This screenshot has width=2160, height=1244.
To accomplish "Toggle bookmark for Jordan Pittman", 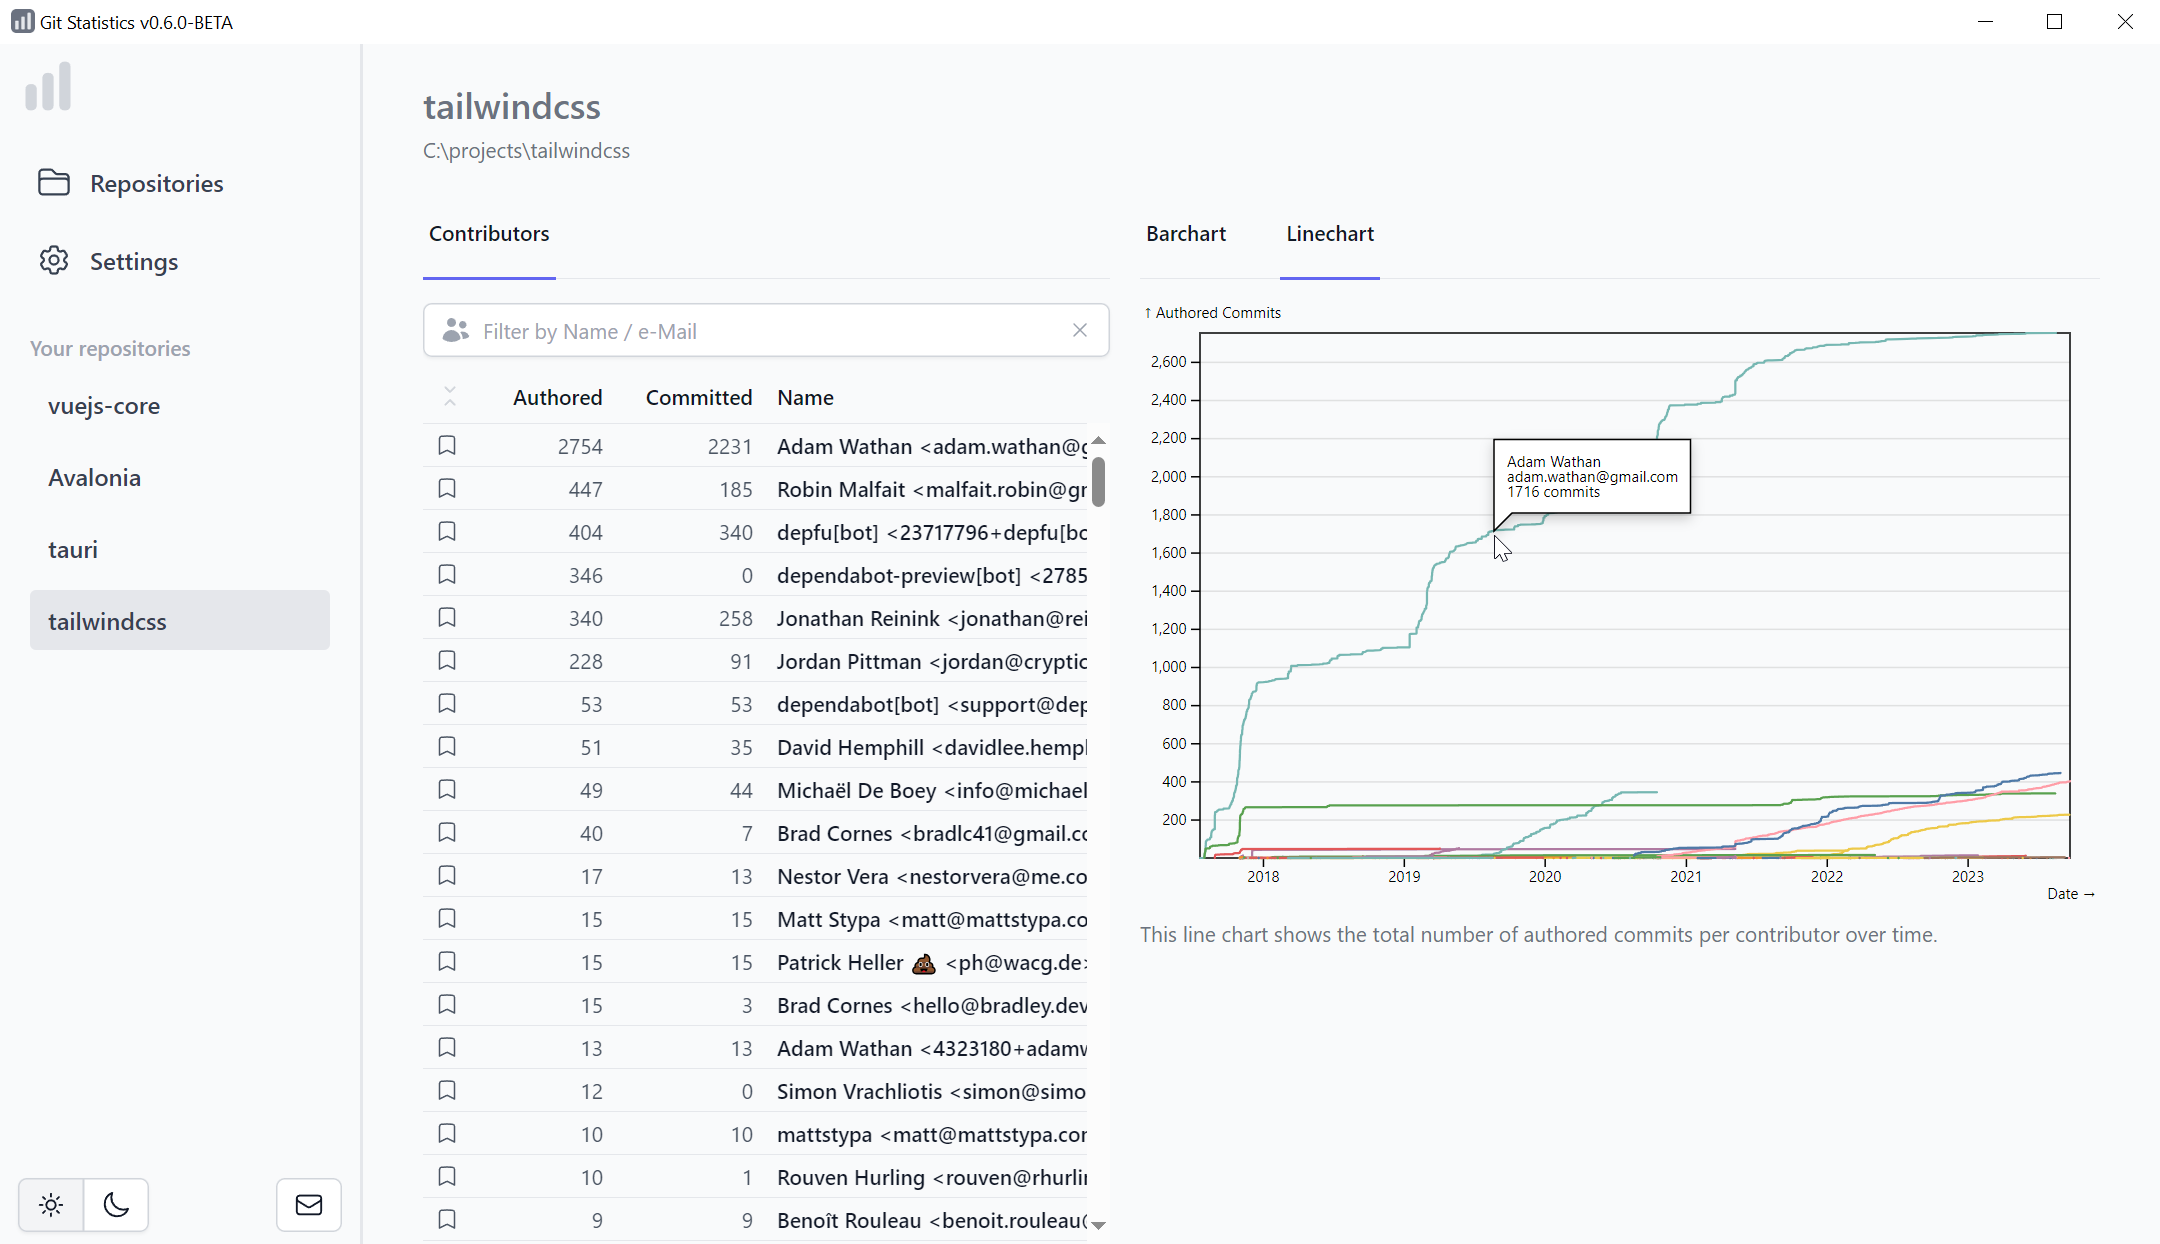I will (x=447, y=661).
